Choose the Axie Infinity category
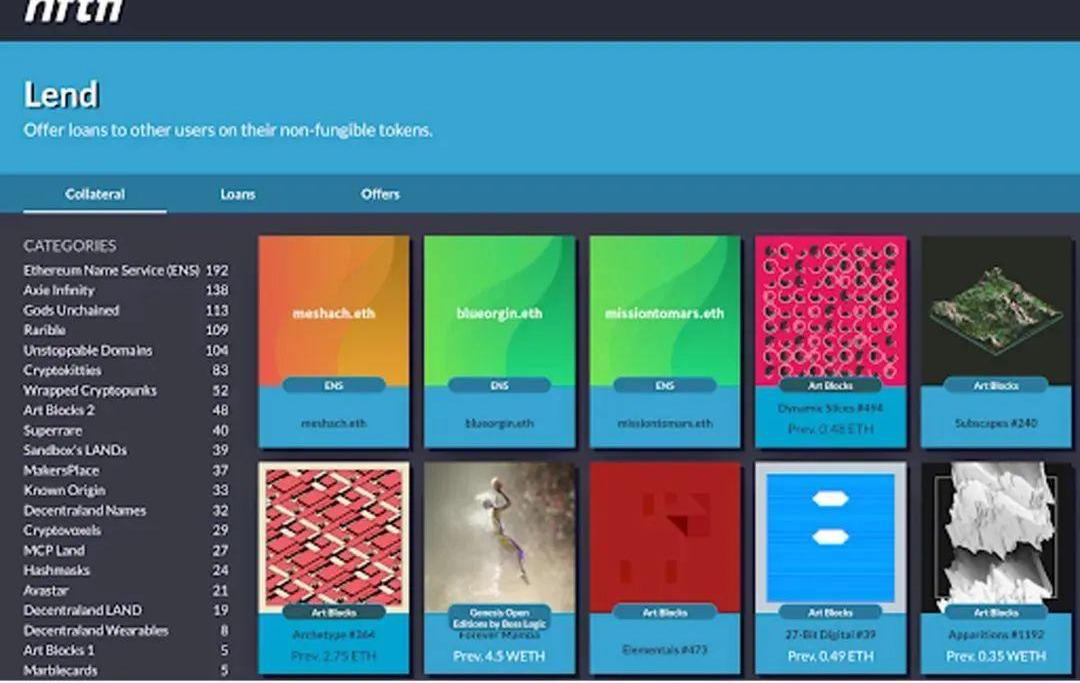Image resolution: width=1080 pixels, height=683 pixels. point(59,290)
